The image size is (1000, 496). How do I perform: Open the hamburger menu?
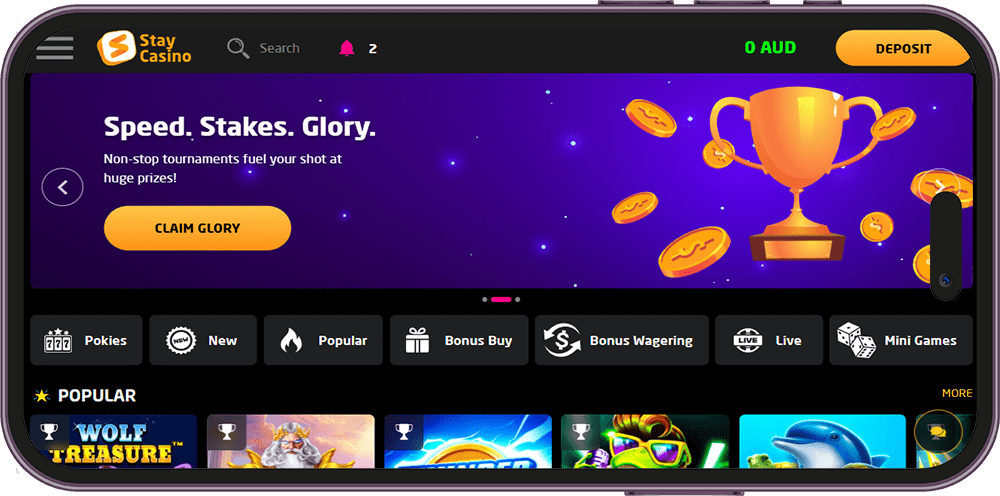(55, 48)
